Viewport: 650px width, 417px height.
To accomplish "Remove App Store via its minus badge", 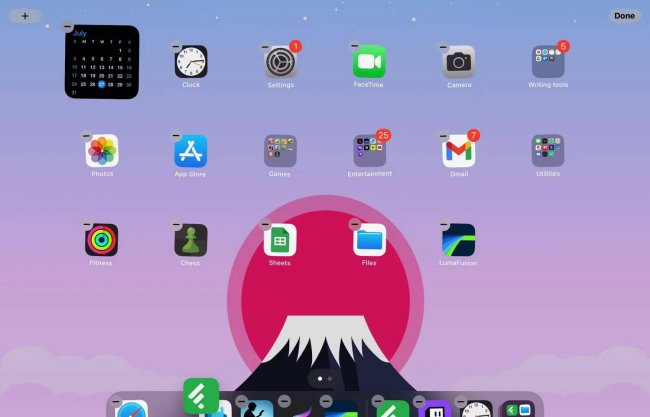I will [x=176, y=135].
